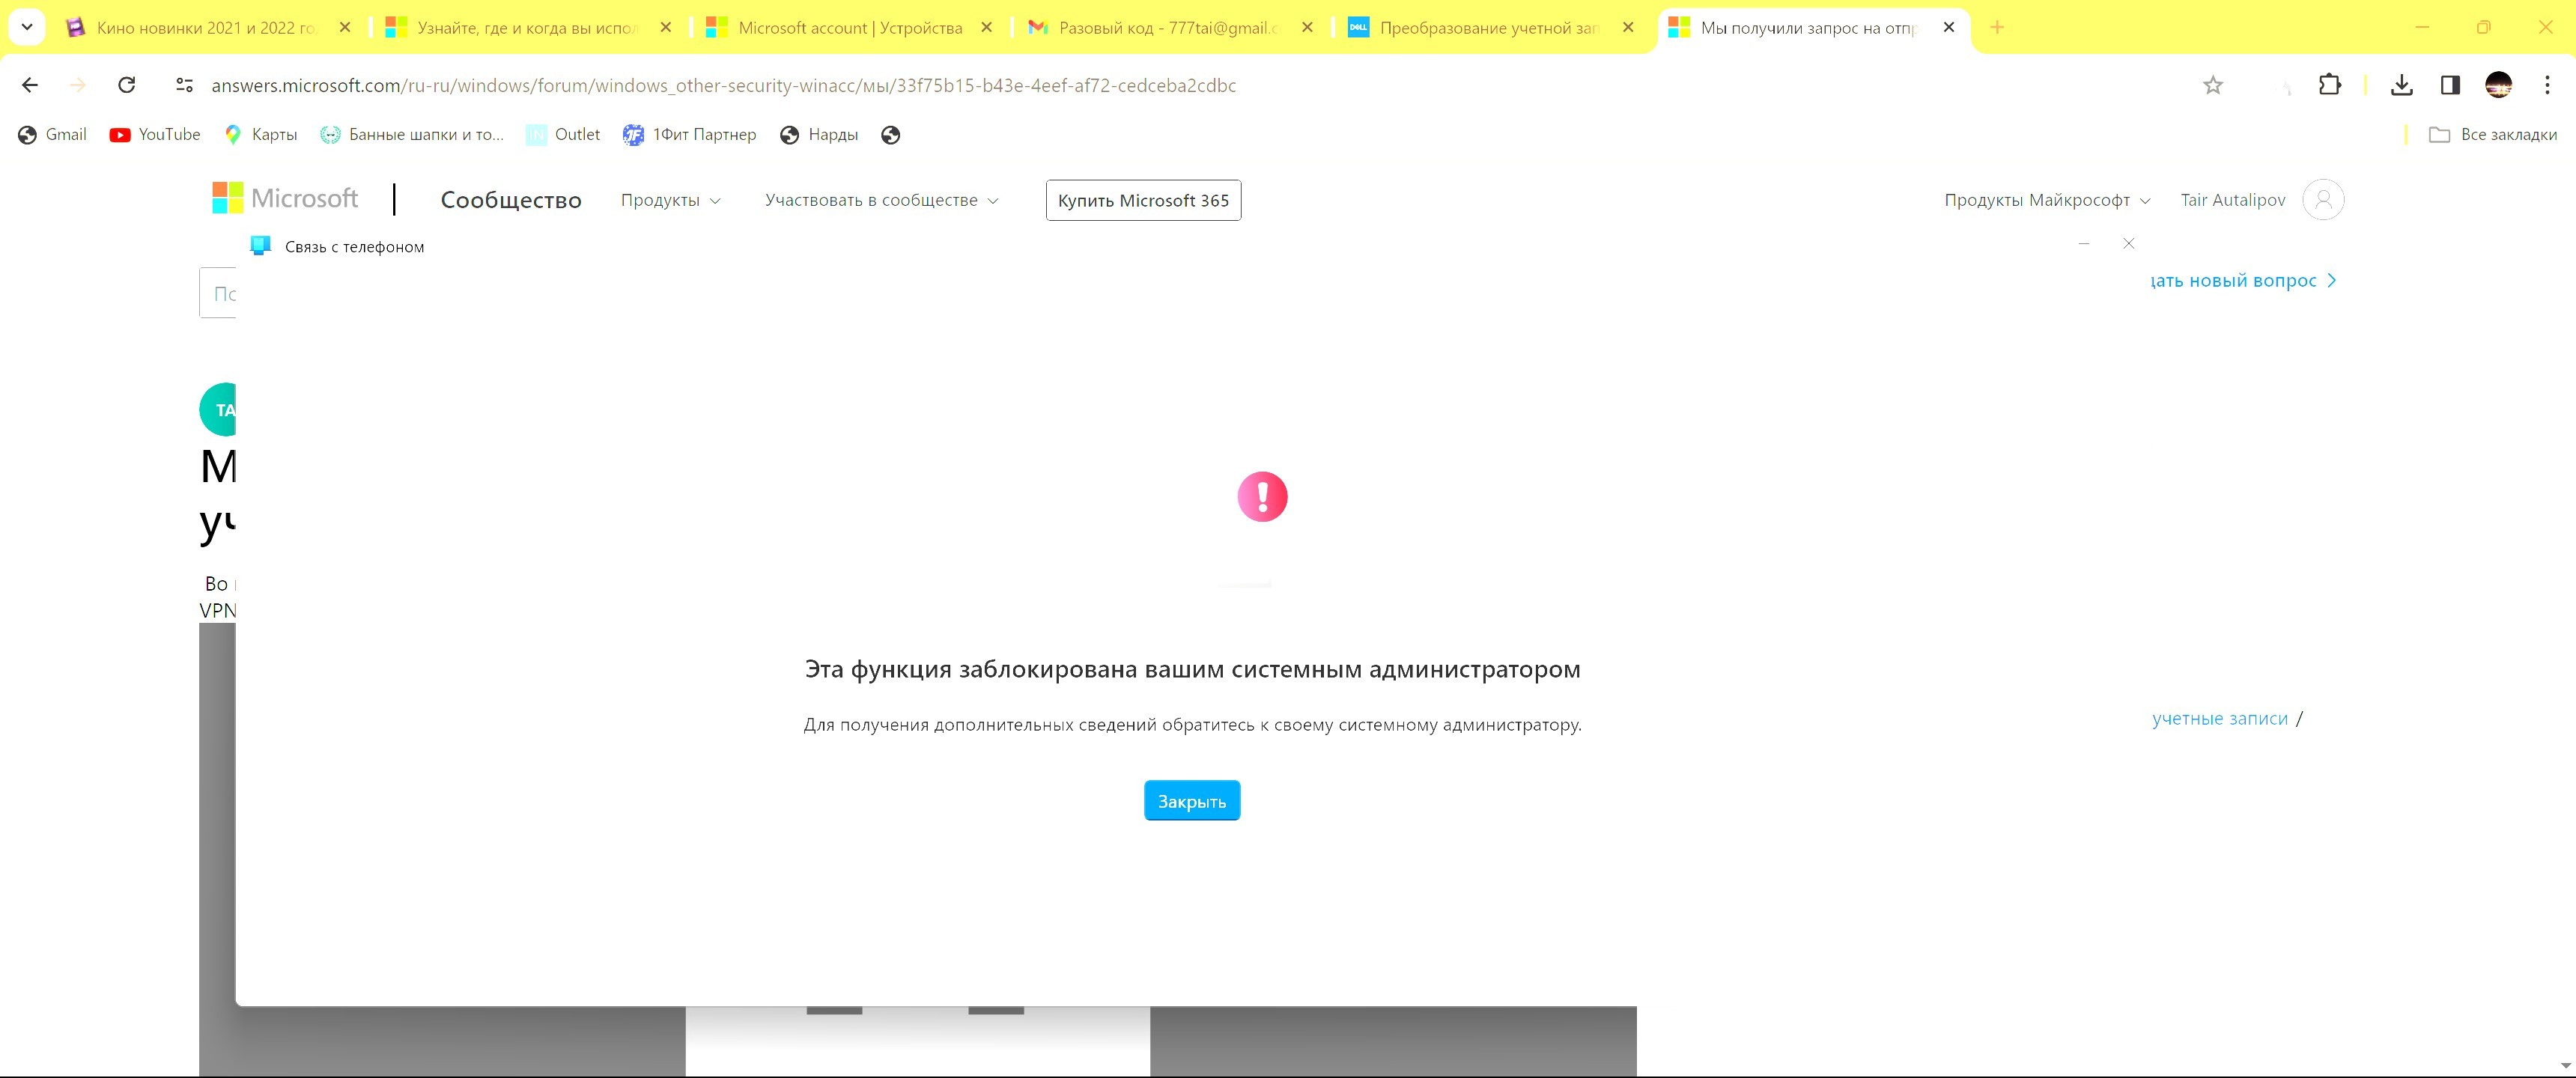Close the Microsoft account Устройства tab
This screenshot has height=1078, width=2576.
point(986,28)
